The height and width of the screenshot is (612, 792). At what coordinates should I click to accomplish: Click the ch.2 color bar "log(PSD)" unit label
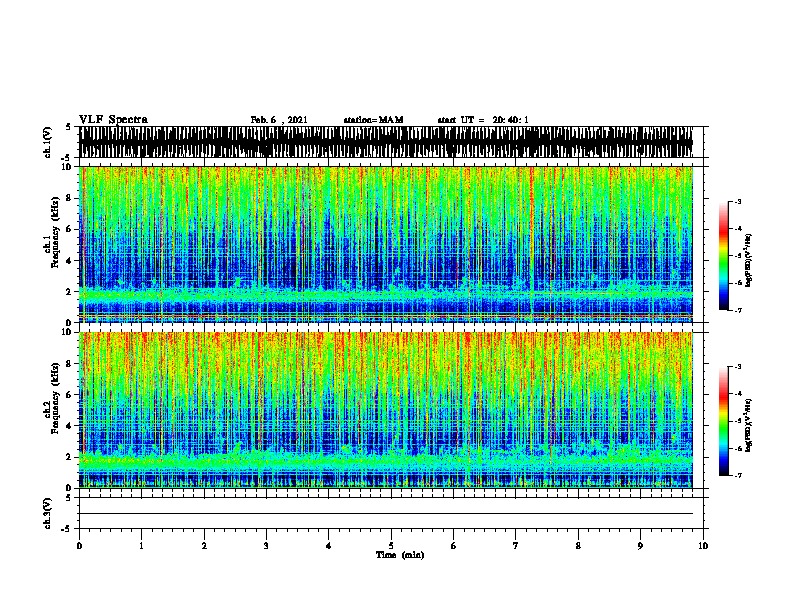pyautogui.click(x=748, y=425)
